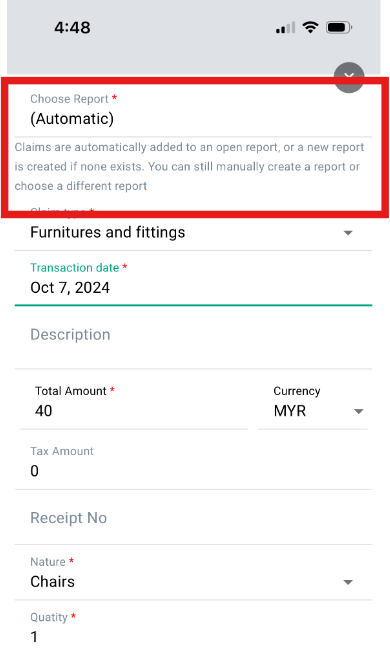Click the 4:48 clock in status bar
Viewport: 390px width, 652px height.
[72, 28]
